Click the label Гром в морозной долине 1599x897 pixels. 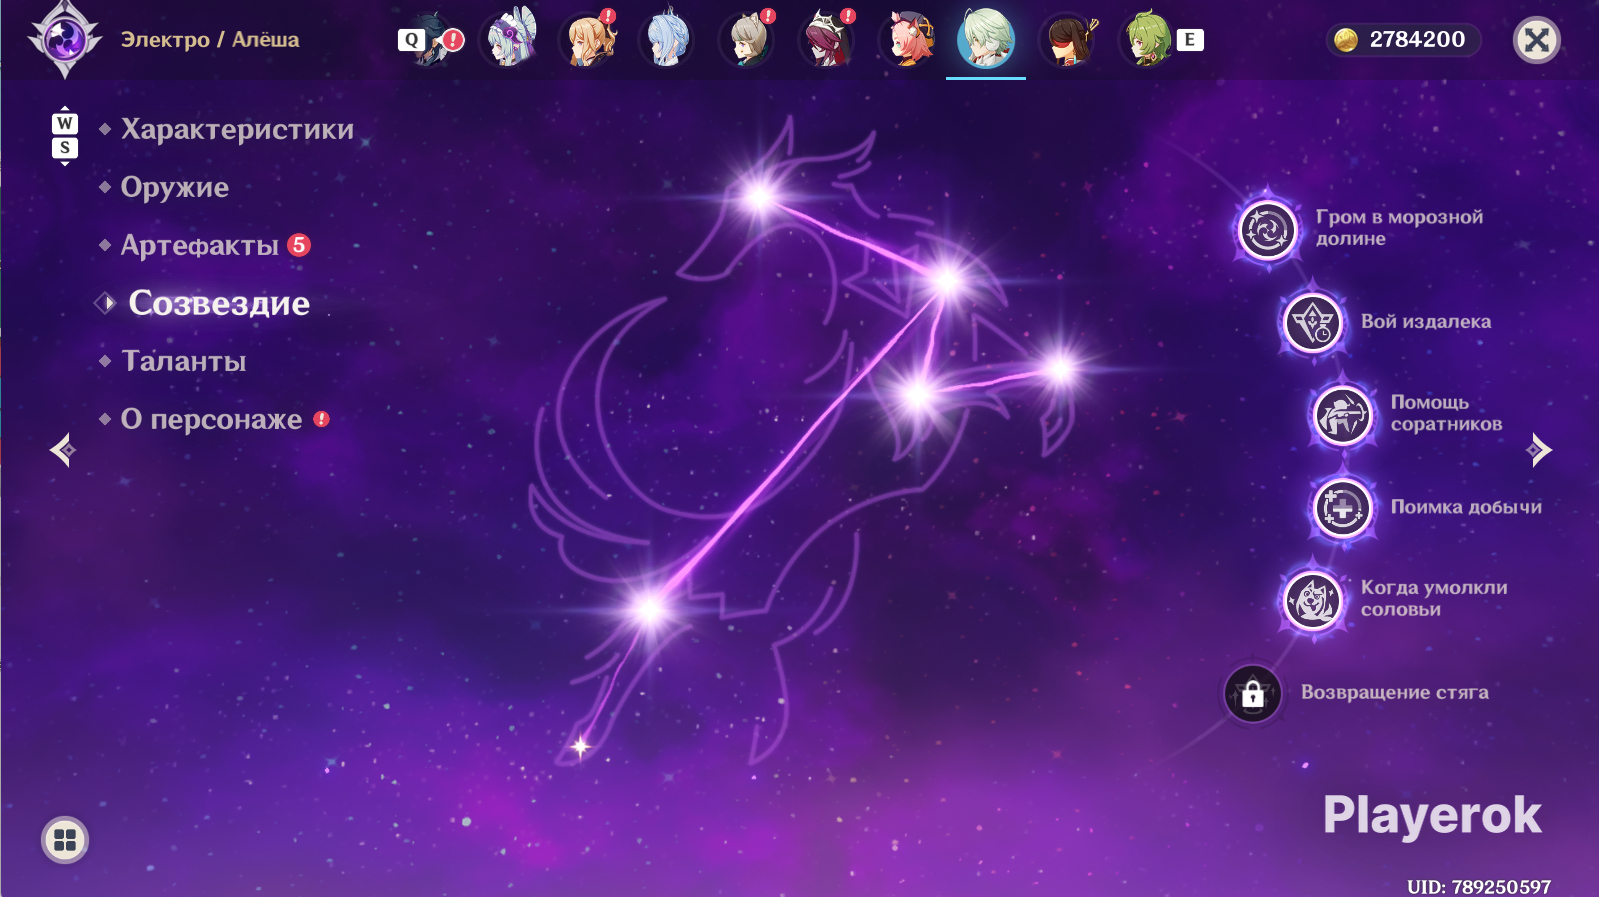[x=1399, y=228]
